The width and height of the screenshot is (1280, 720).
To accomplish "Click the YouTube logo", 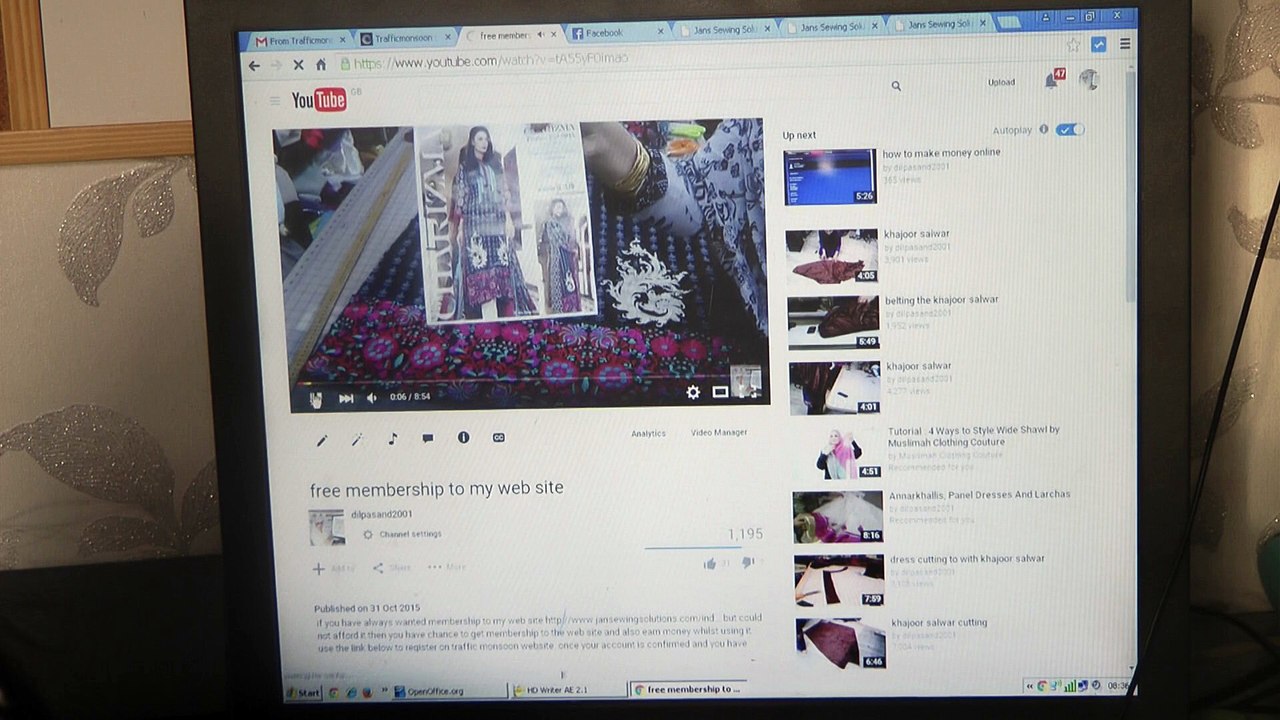I will point(319,99).
